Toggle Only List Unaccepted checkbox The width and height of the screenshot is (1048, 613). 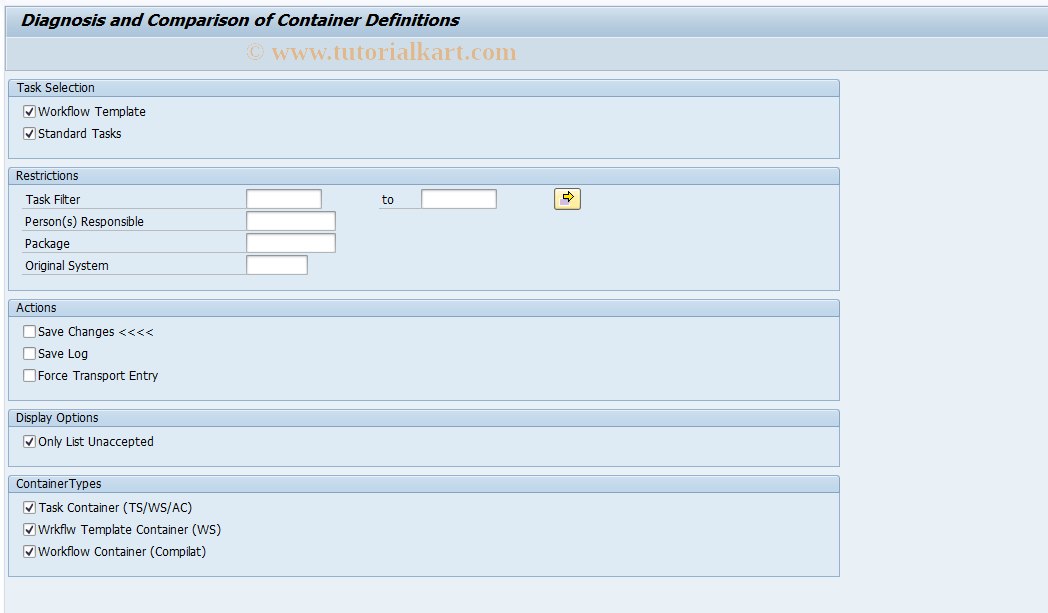(29, 441)
